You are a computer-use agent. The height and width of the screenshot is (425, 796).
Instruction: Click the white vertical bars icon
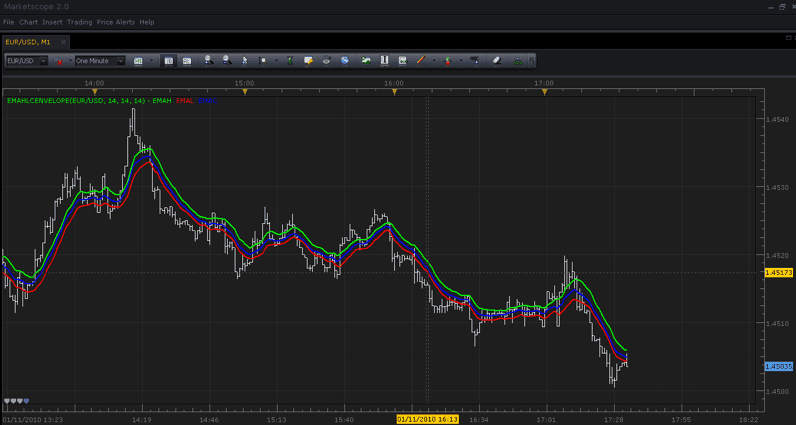coord(384,61)
